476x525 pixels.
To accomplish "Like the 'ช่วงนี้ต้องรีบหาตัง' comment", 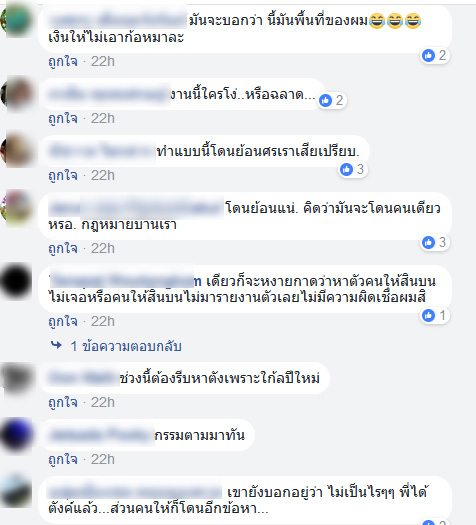I will [x=63, y=402].
